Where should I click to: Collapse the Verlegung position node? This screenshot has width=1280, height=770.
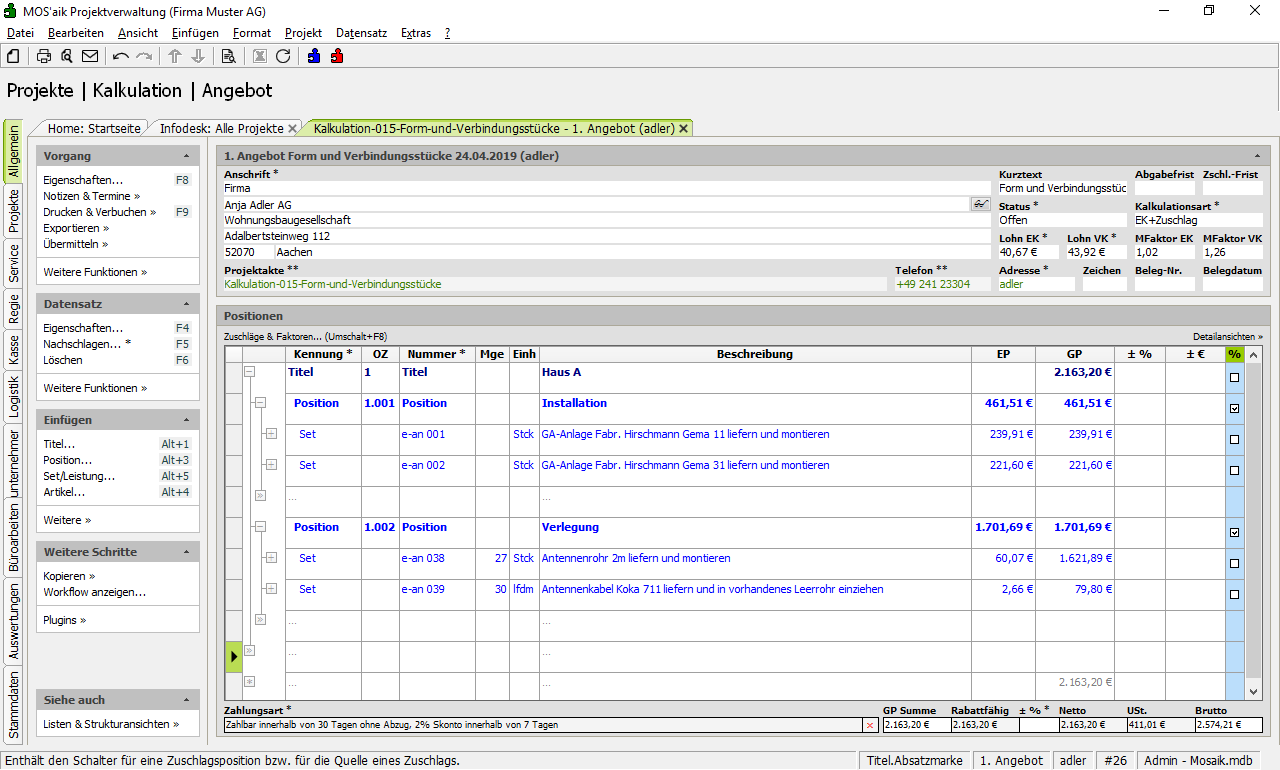pos(260,527)
